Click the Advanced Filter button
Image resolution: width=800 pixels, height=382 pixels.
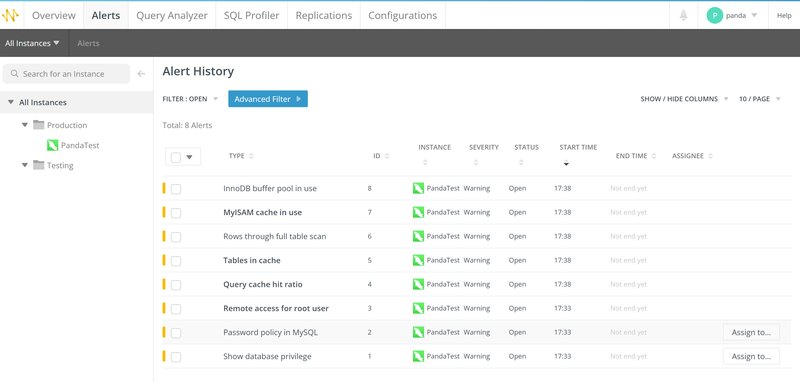(268, 99)
